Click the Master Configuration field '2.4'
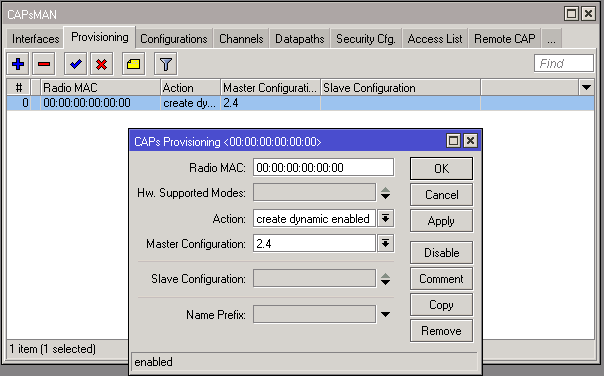 [314, 244]
